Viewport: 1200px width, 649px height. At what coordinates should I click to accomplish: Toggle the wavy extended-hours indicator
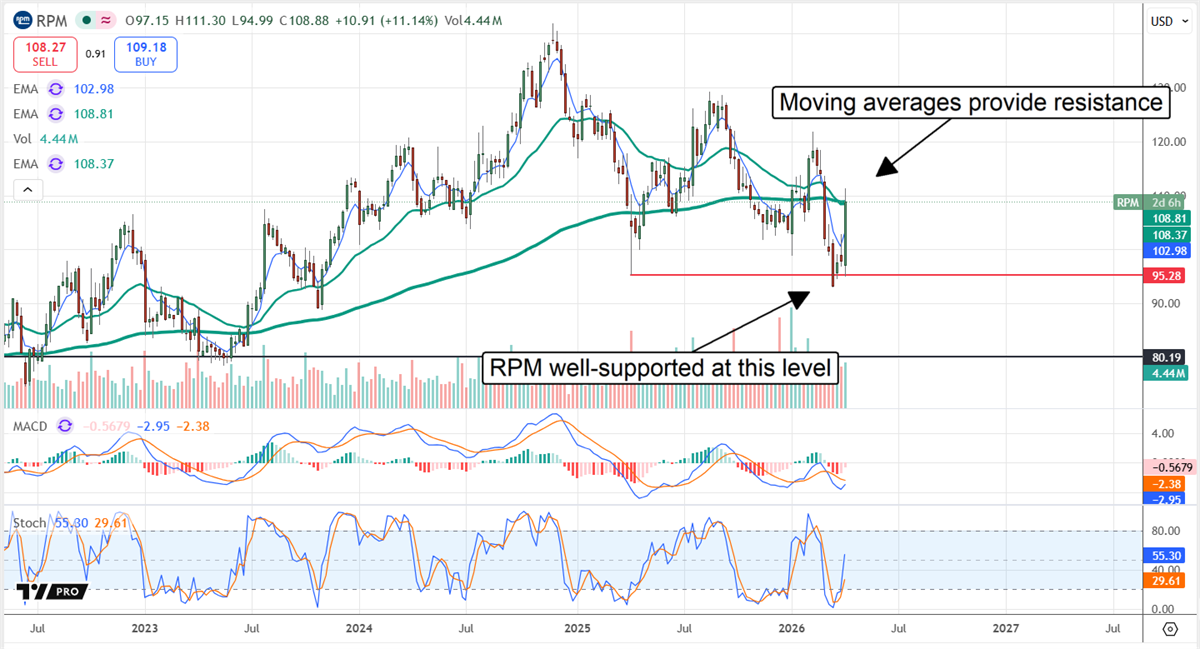click(105, 20)
